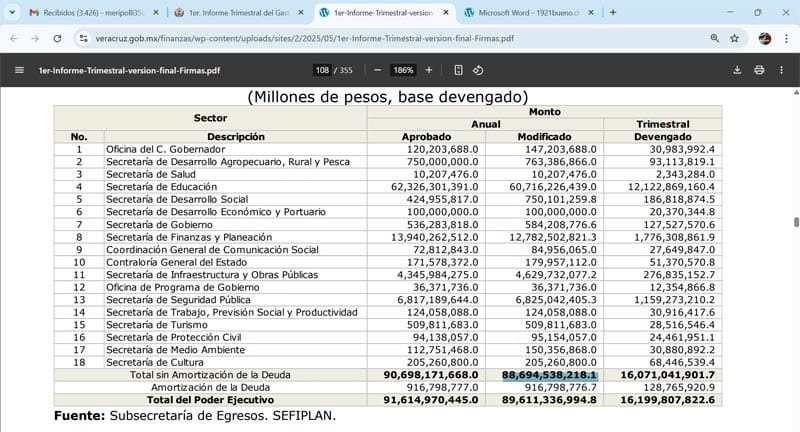Click the vertical scrollbar thumb

coord(795,222)
